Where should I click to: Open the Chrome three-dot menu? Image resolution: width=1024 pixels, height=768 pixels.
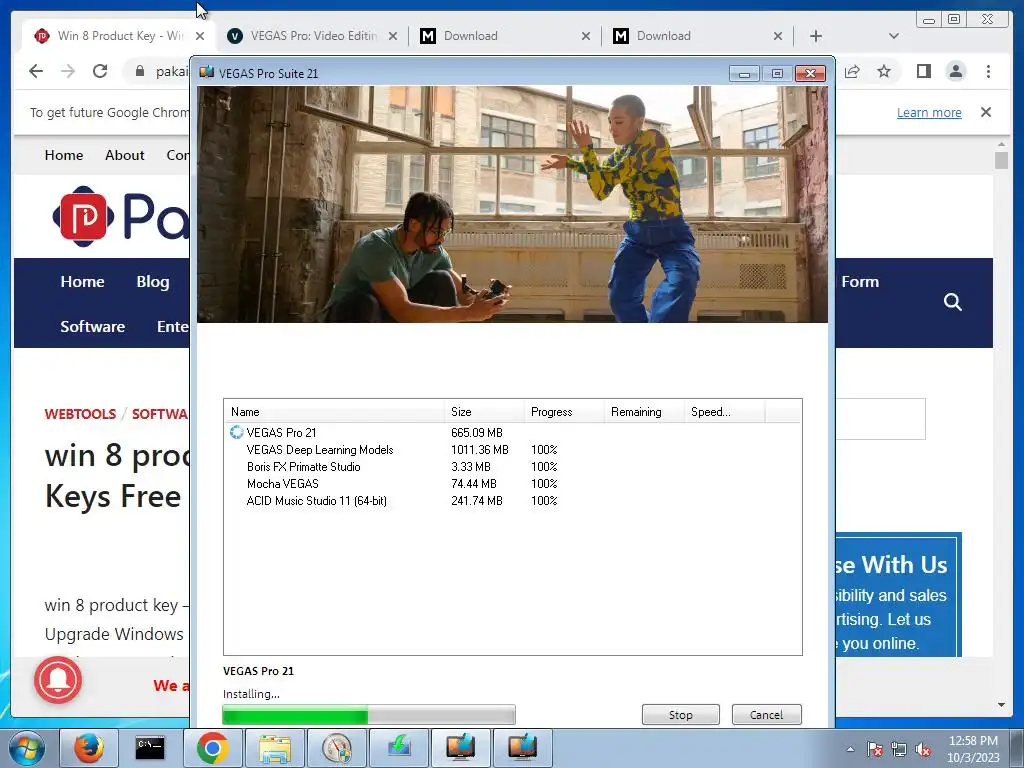[x=988, y=71]
